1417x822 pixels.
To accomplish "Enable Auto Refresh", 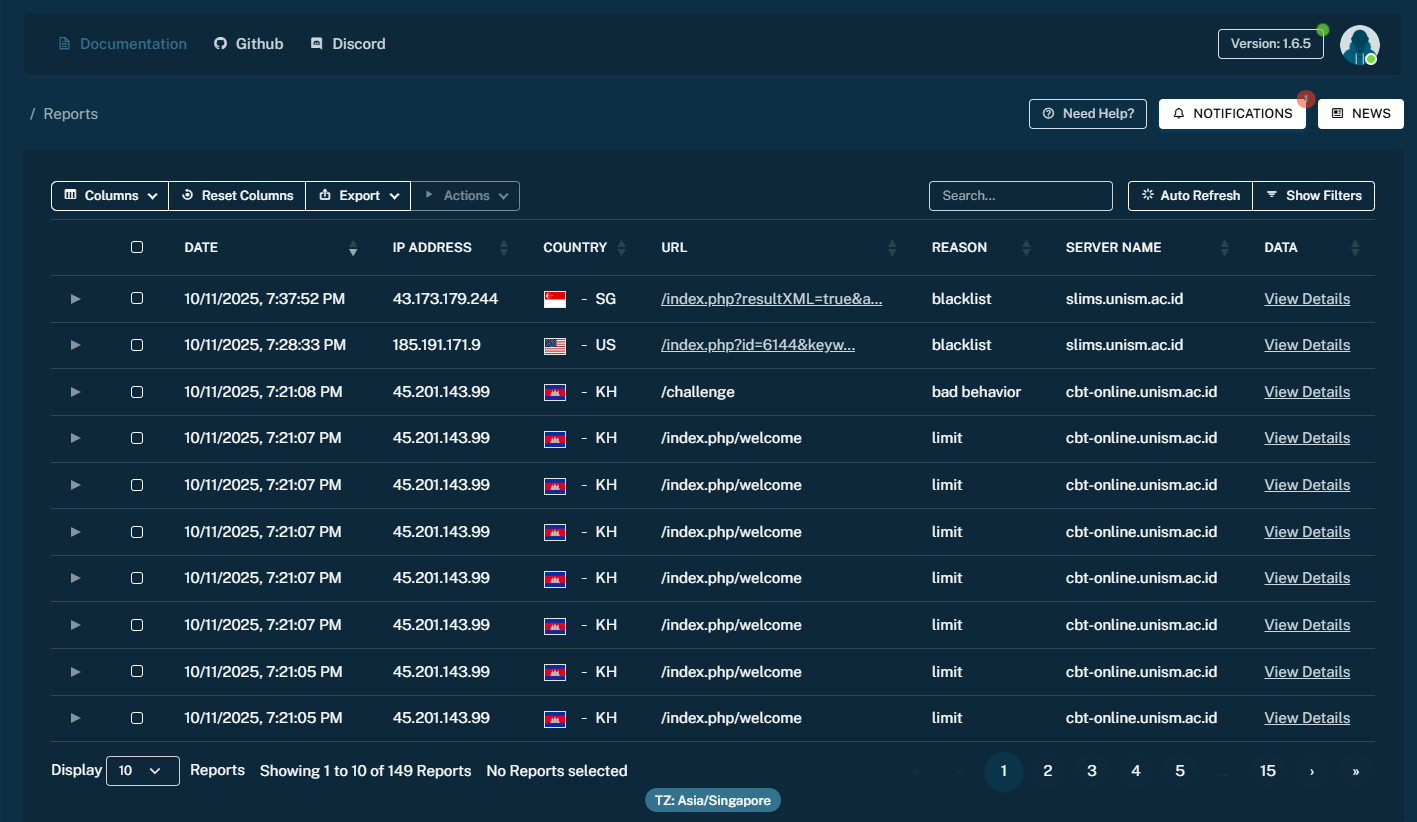I will pyautogui.click(x=1190, y=196).
